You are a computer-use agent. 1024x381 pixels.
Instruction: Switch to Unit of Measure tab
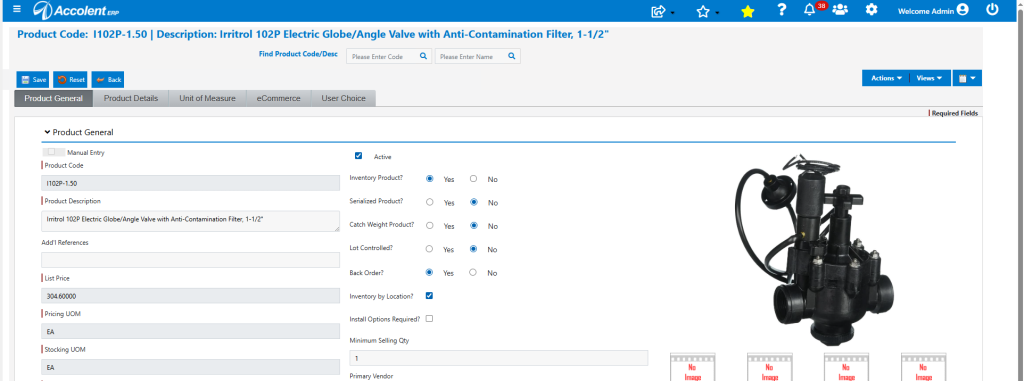207,99
